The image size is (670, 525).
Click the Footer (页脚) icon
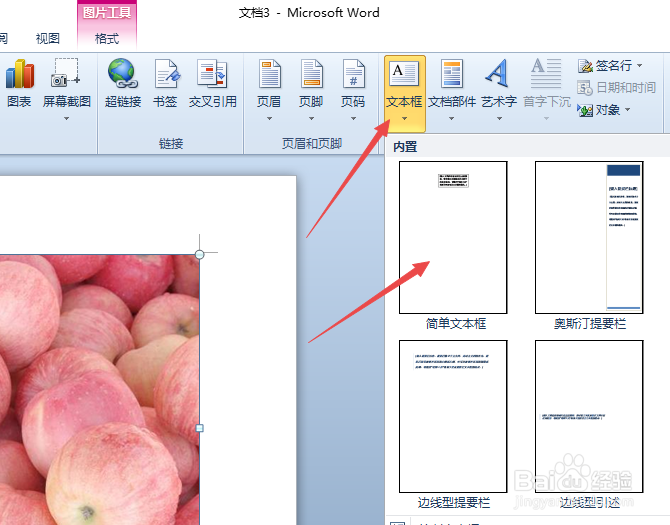311,73
